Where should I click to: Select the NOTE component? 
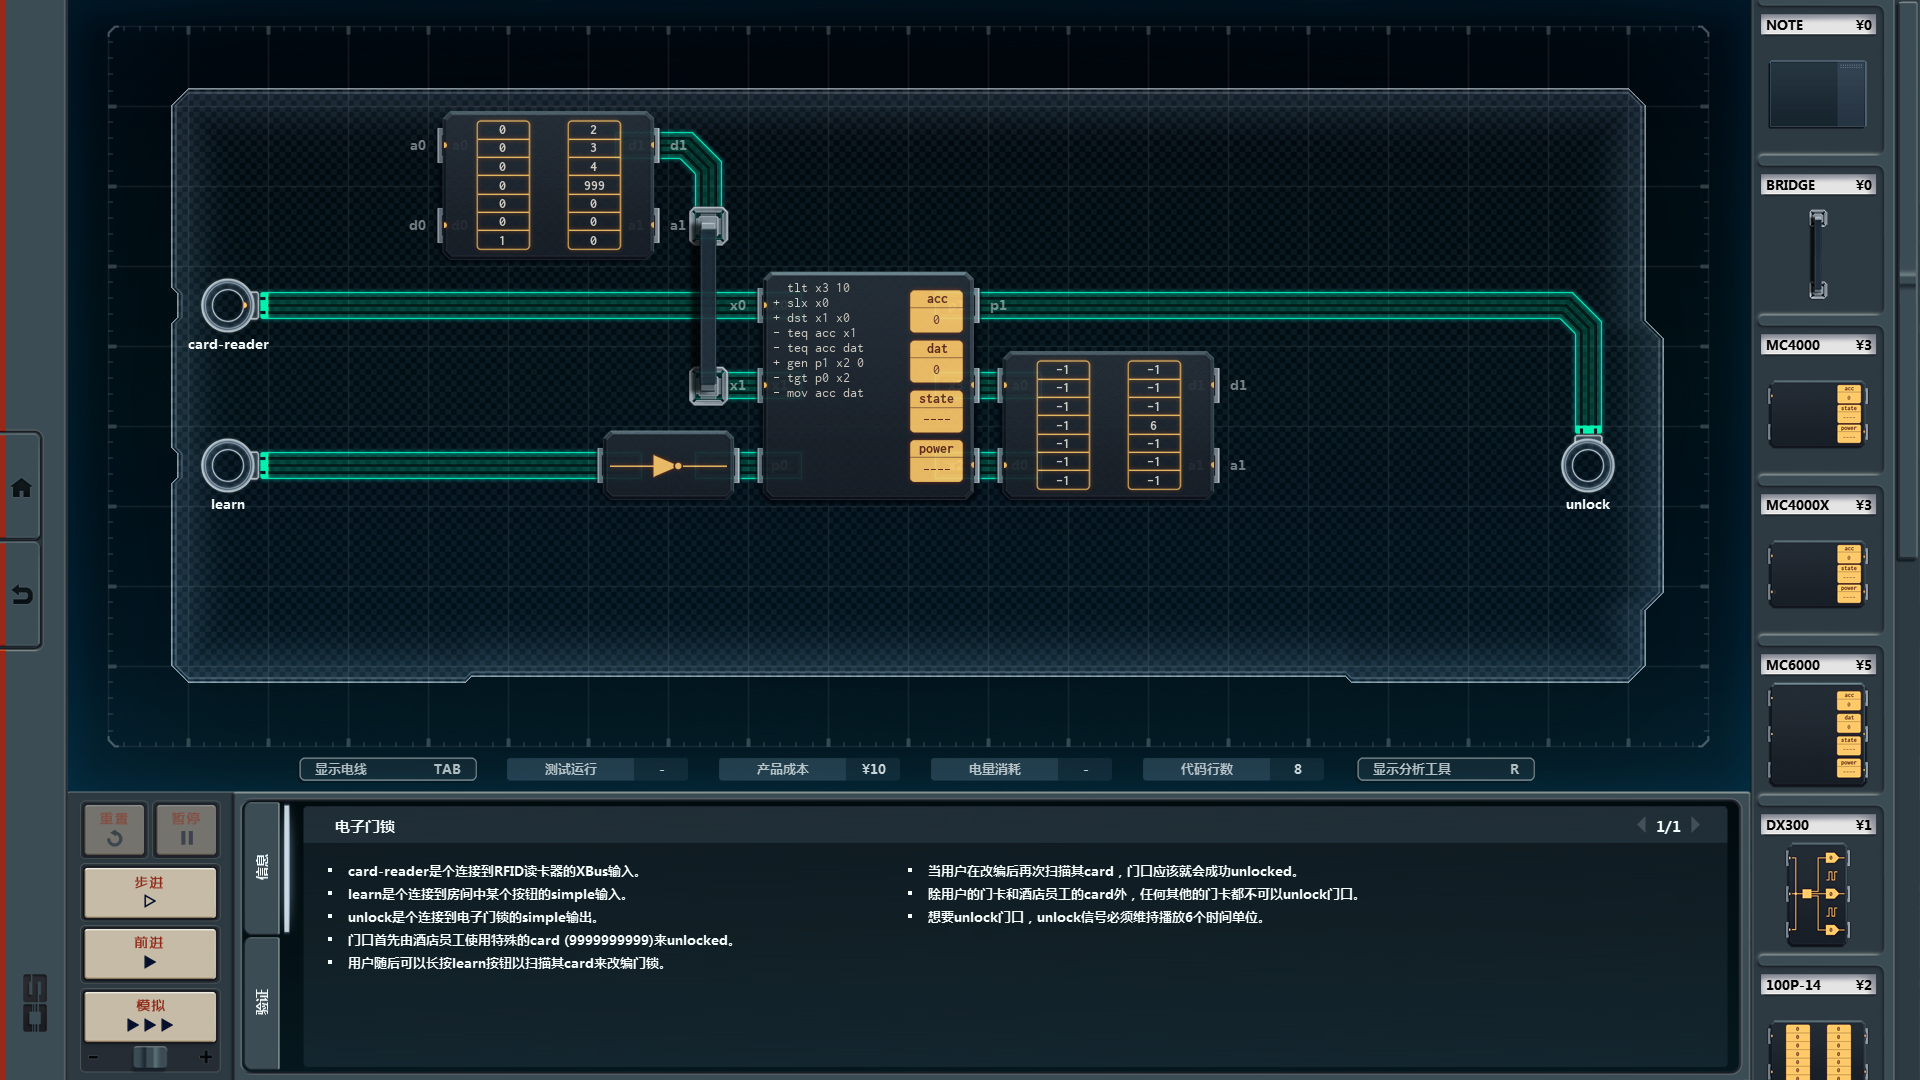tap(1817, 93)
